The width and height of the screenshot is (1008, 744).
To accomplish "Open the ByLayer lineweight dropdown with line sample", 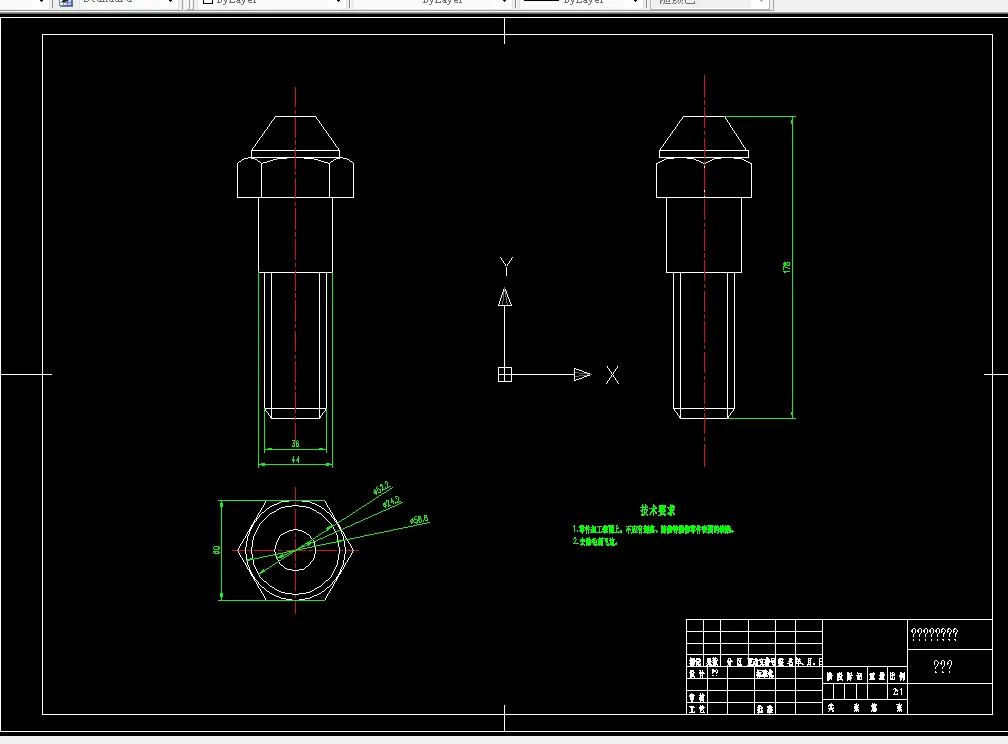I will point(580,3).
